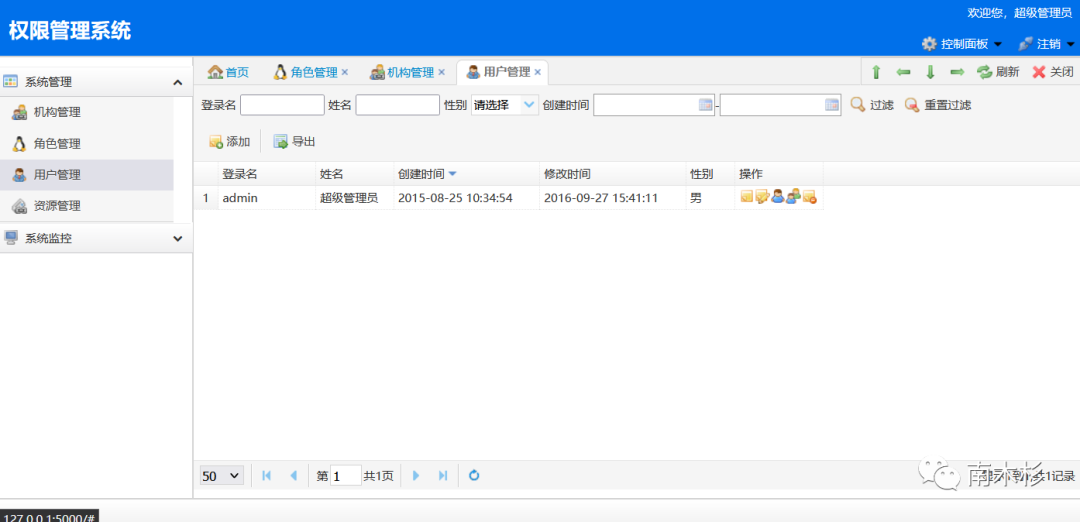Click the 修改时间 column header

pyautogui.click(x=612, y=174)
